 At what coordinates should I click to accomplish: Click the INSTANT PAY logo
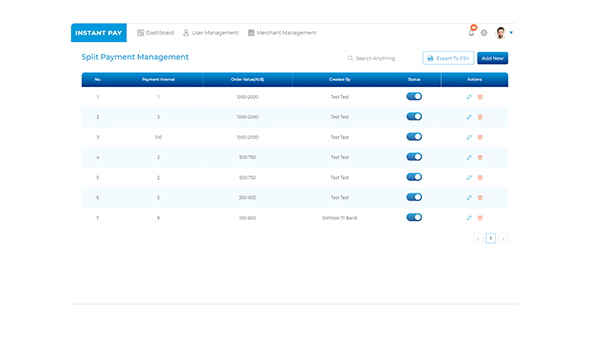pos(99,33)
